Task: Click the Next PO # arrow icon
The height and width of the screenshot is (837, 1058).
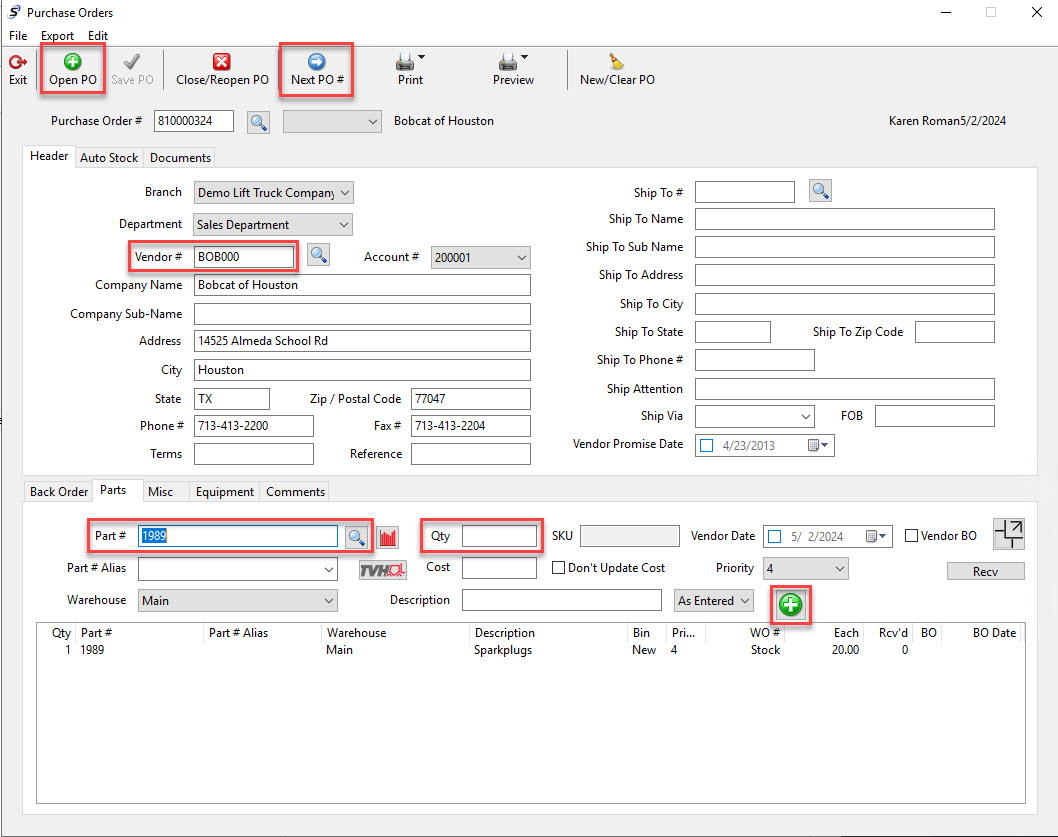Action: 316,62
